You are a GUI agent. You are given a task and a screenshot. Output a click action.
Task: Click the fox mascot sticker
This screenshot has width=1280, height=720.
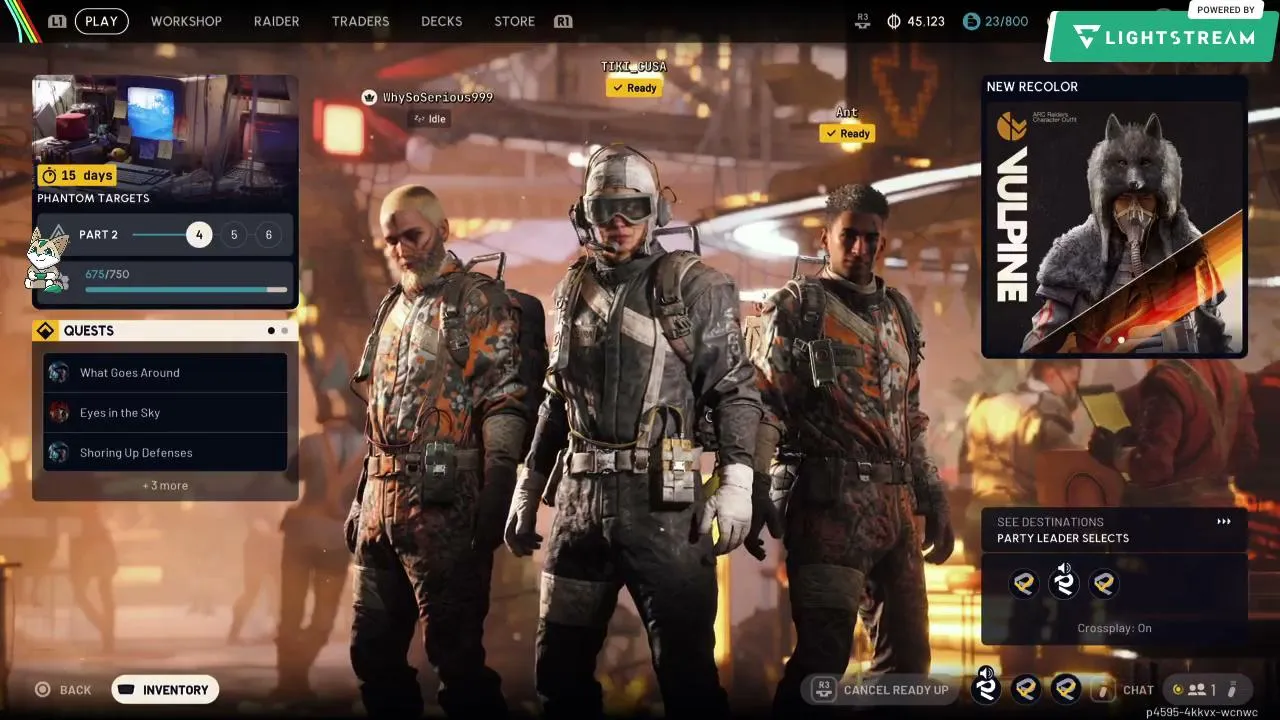pos(45,260)
